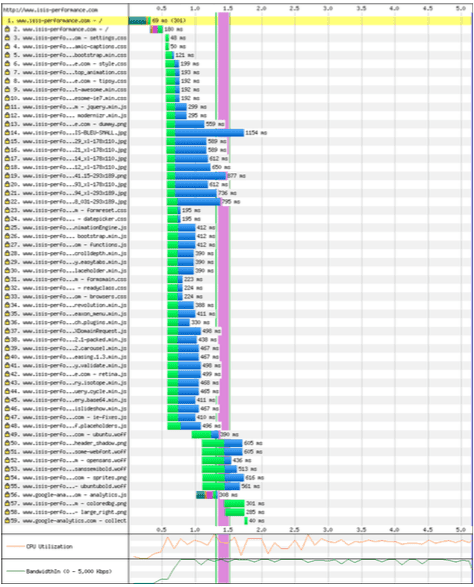Click lock icon beside functions.js row 27

coord(7,245)
